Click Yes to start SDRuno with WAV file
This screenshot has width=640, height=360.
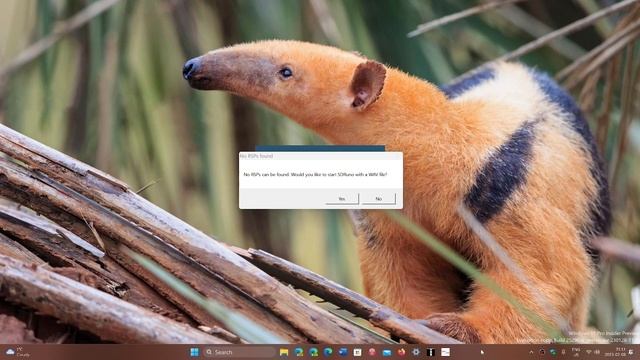click(x=342, y=198)
